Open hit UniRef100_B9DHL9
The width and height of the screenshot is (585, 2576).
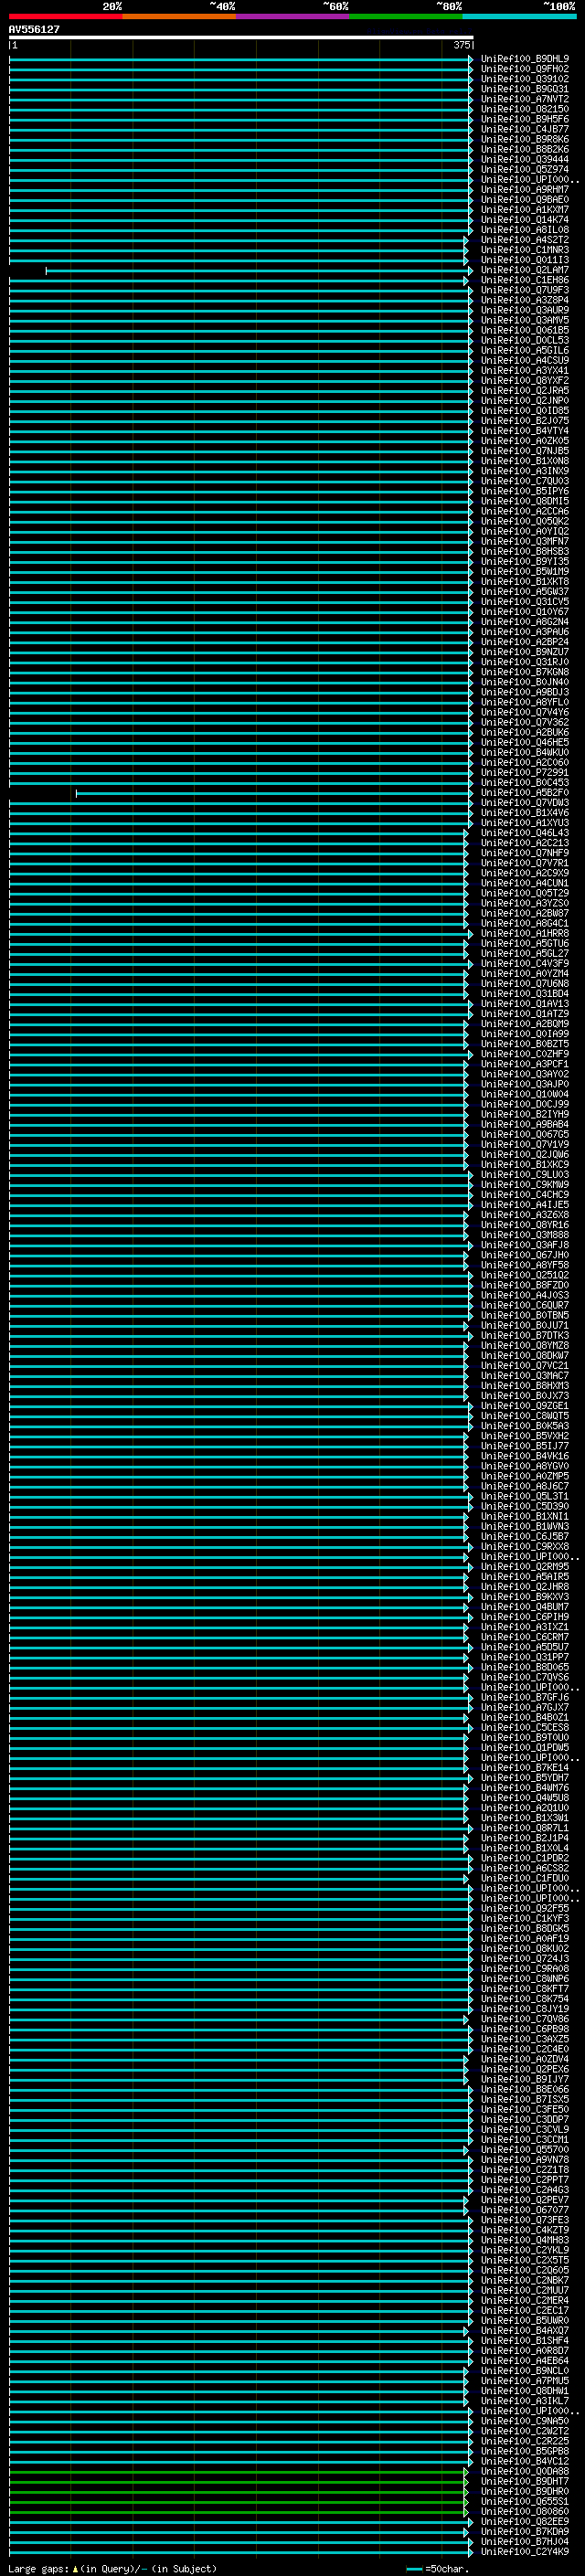click(525, 59)
